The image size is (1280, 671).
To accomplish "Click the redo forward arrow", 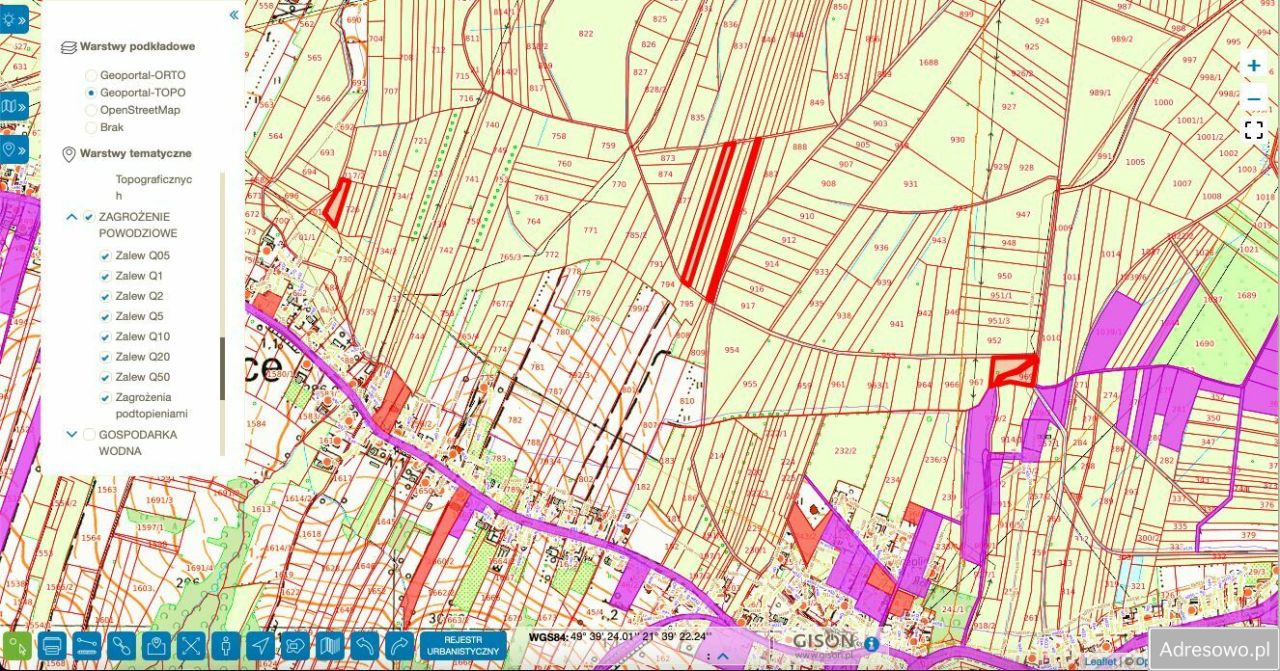I will click(399, 647).
